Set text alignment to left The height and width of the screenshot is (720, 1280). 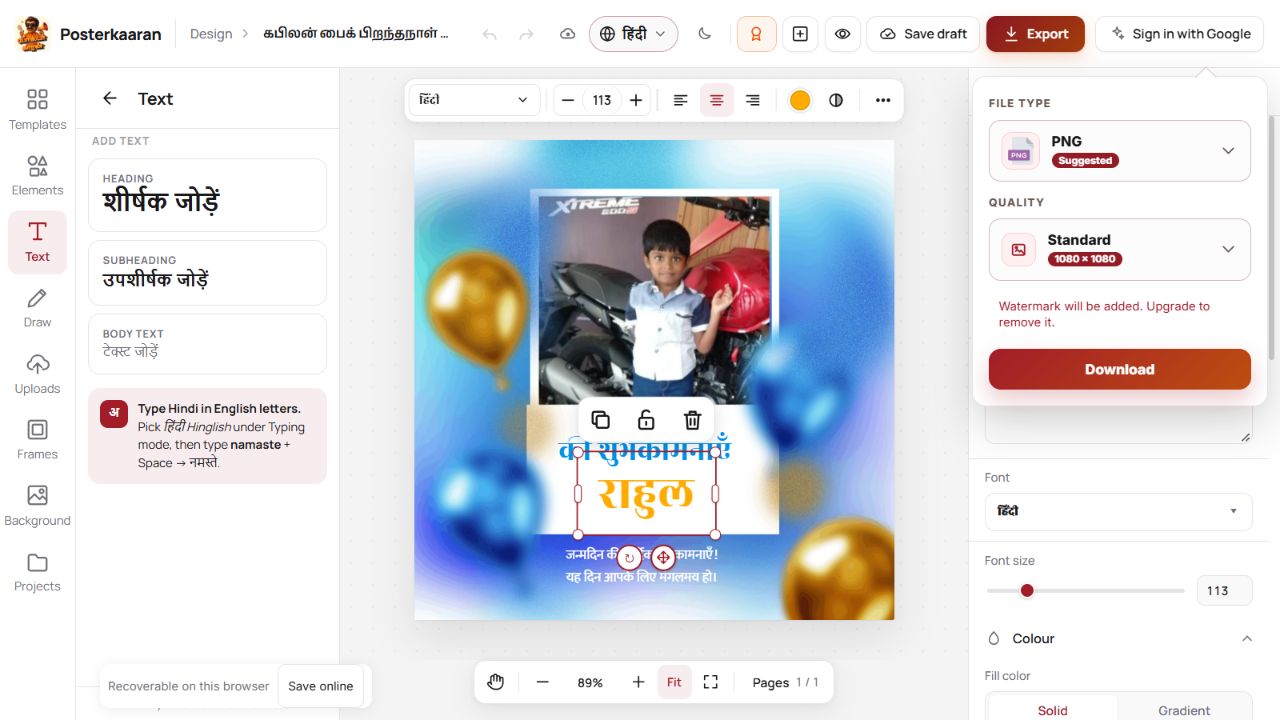pos(681,100)
